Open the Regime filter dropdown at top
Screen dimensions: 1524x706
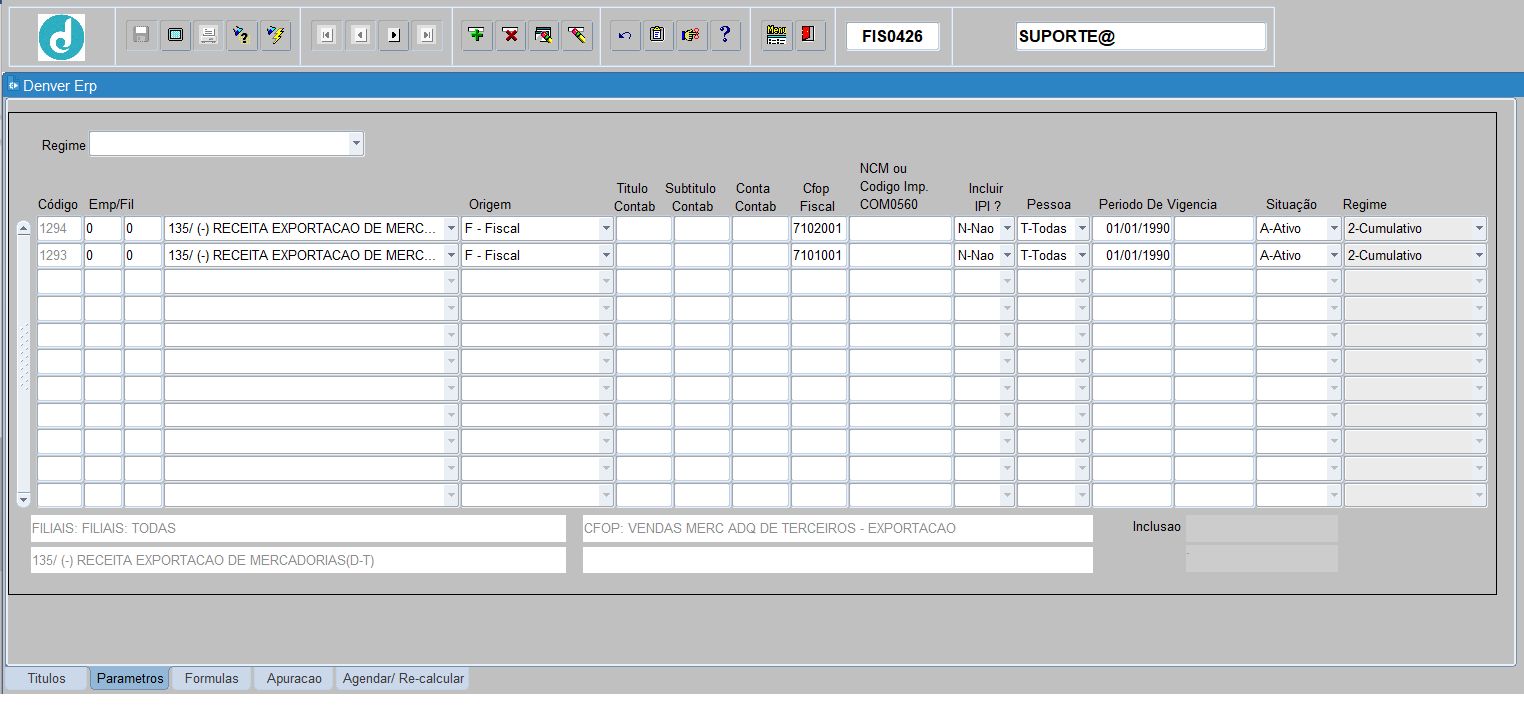(356, 144)
